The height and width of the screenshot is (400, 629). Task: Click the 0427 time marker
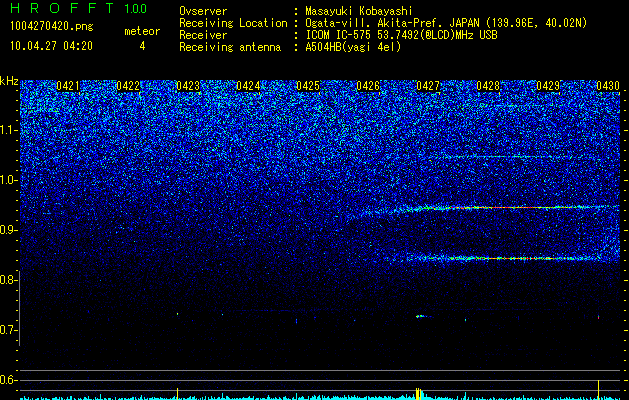pyautogui.click(x=428, y=86)
